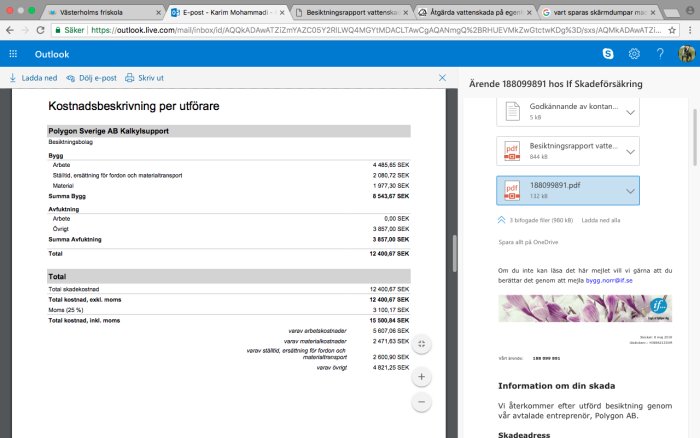The image size is (700, 438).
Task: Switch to the Västerholms friskola tab
Action: click(x=103, y=13)
